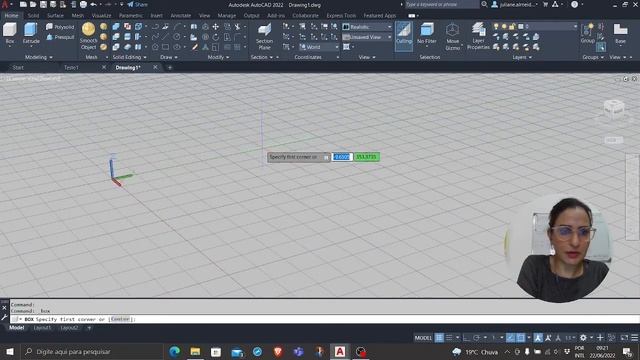This screenshot has width=640, height=360.
Task: Open the Realistic visual style dropdown
Action: tap(367, 27)
